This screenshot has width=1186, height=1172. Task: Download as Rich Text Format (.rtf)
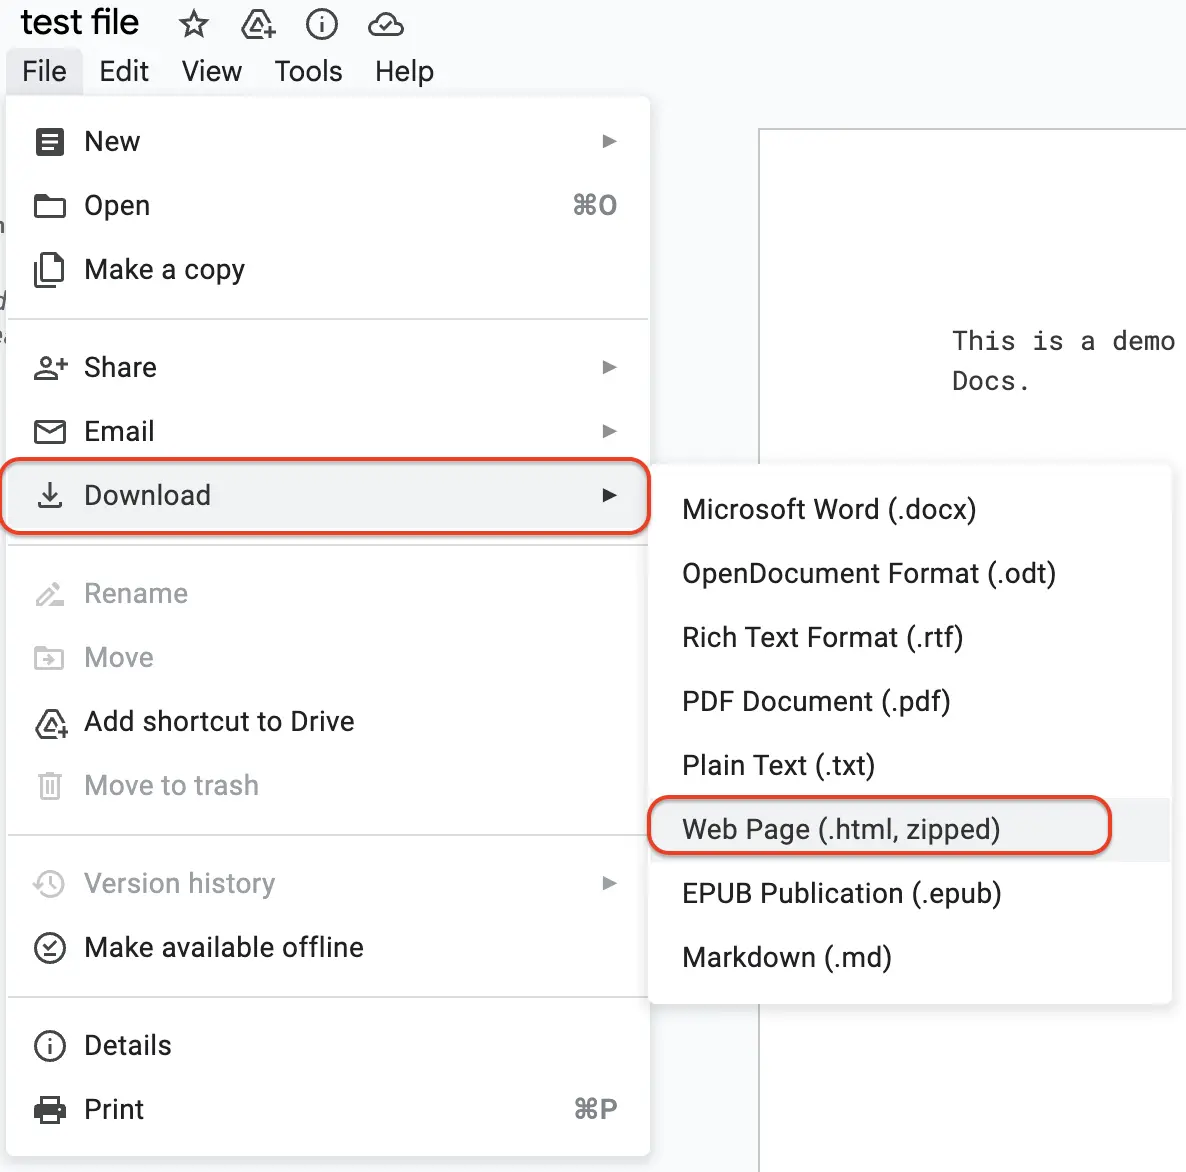point(910,637)
